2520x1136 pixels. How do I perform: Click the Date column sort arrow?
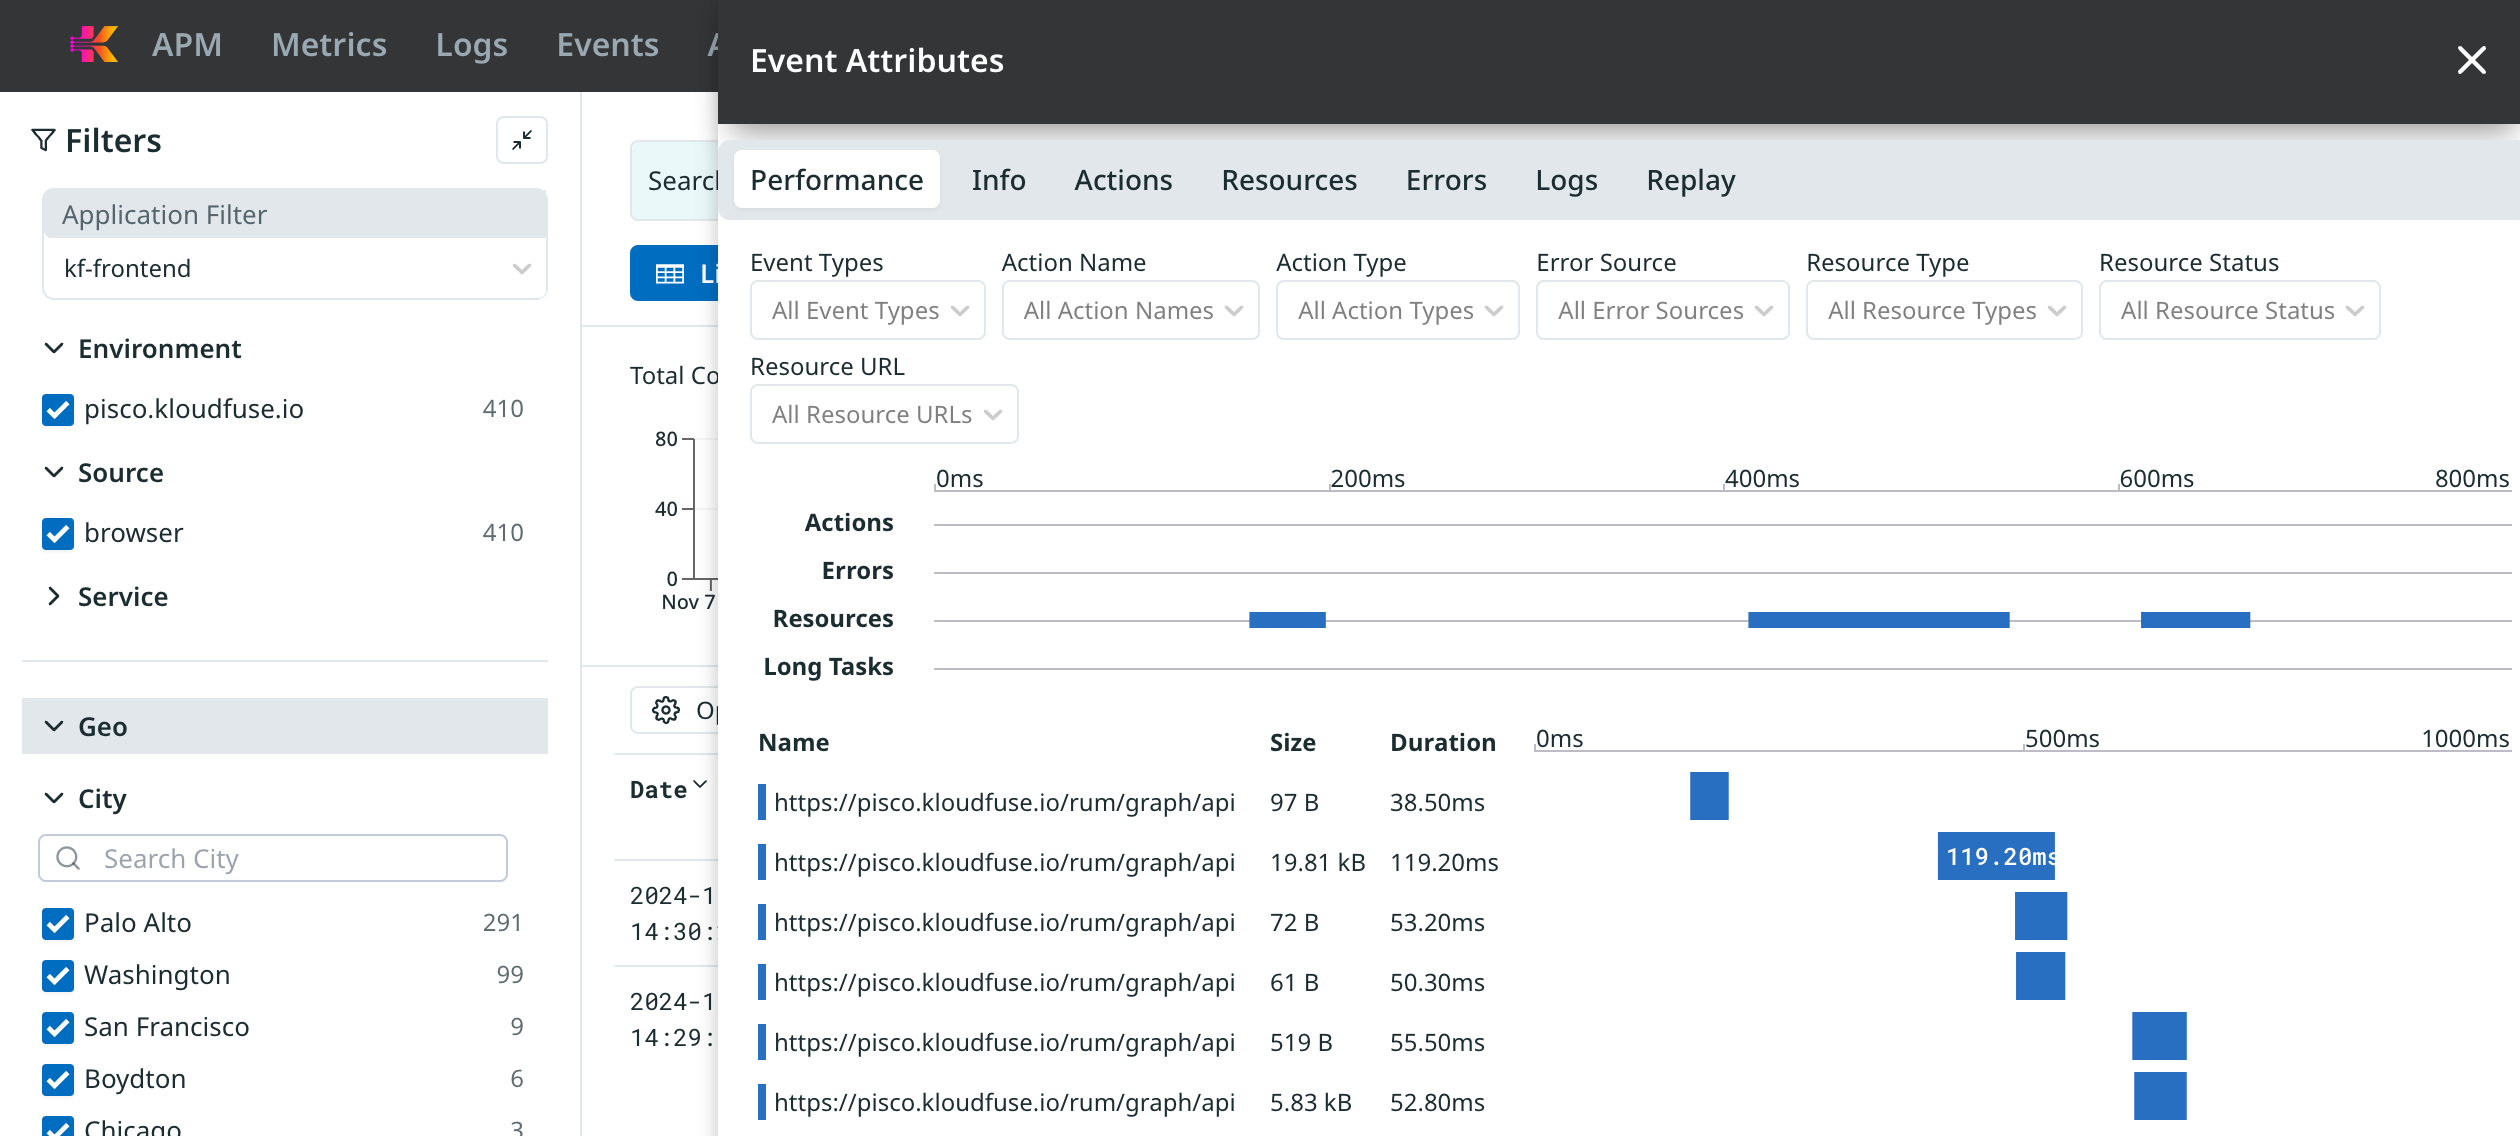tap(700, 786)
